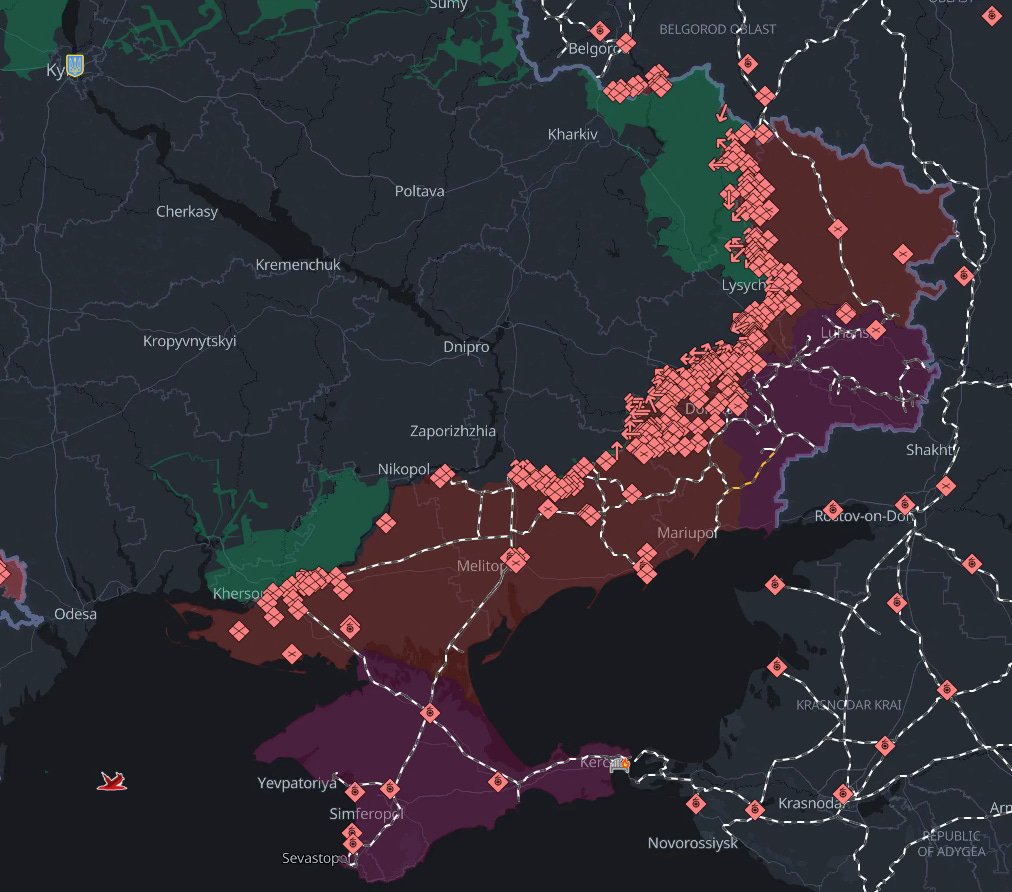
Task: Click the burning bridge icon at Kerch
Action: pyautogui.click(x=620, y=765)
